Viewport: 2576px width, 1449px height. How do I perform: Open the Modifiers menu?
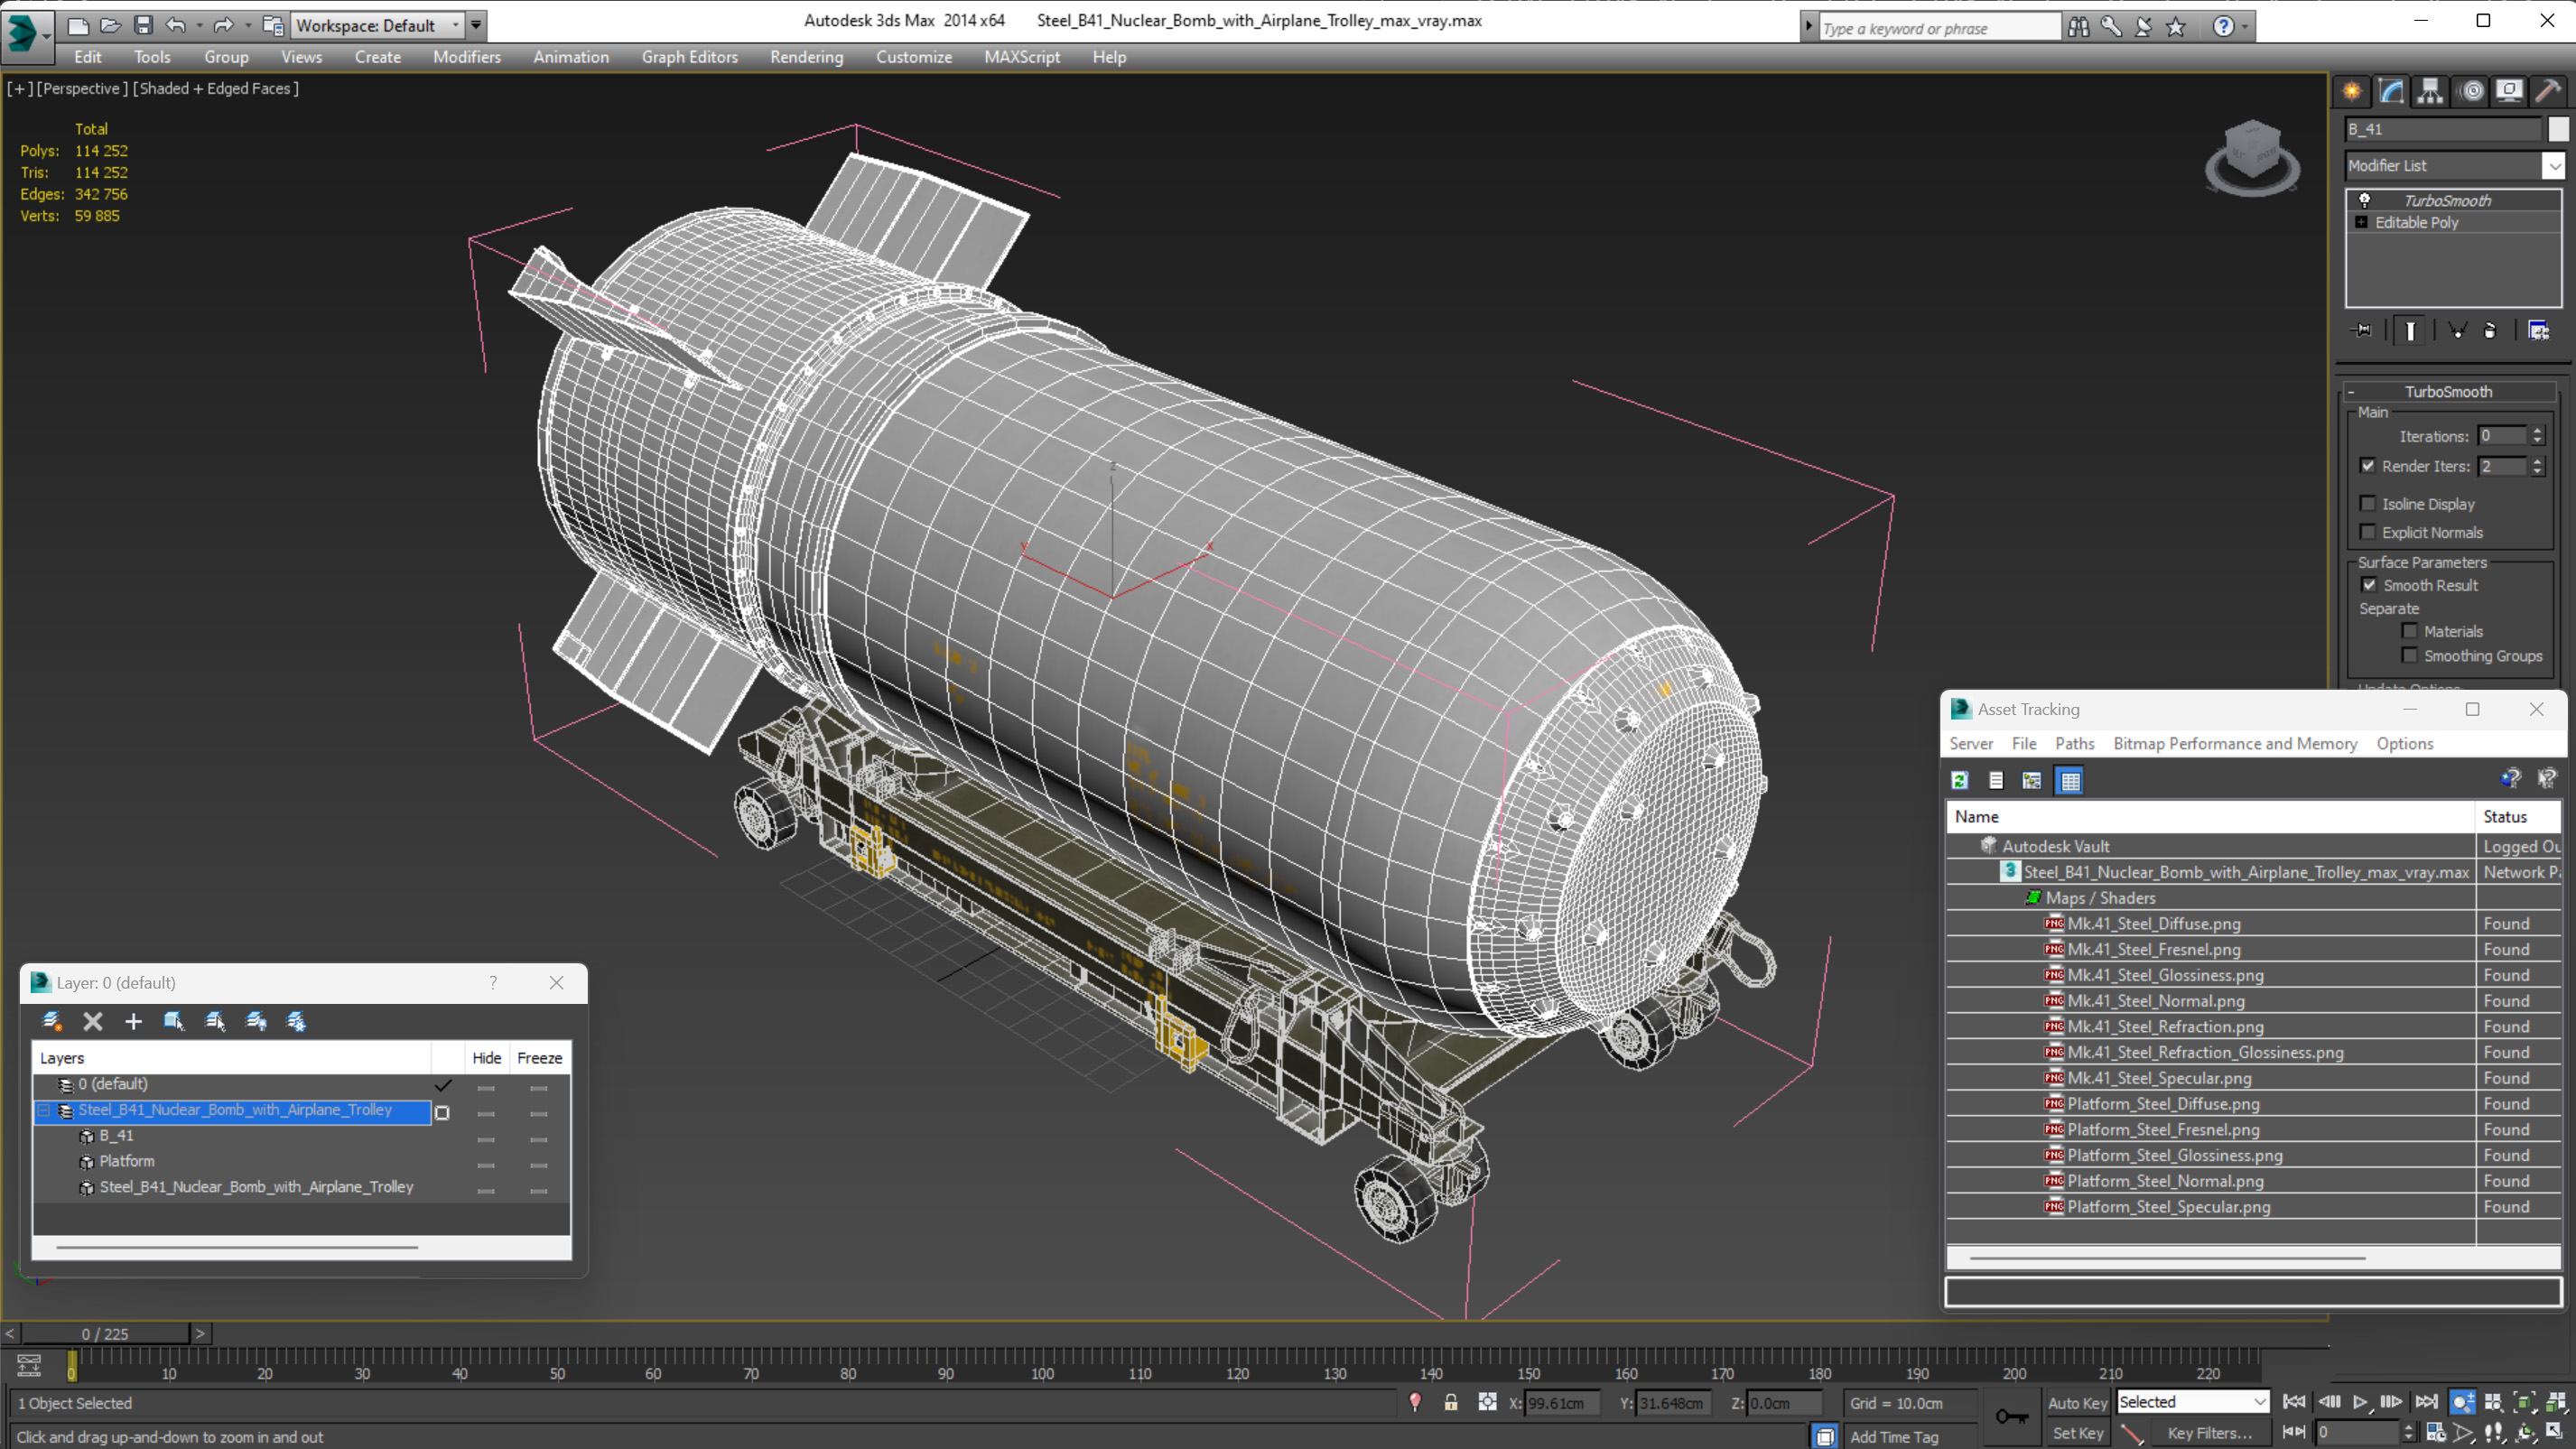point(467,57)
